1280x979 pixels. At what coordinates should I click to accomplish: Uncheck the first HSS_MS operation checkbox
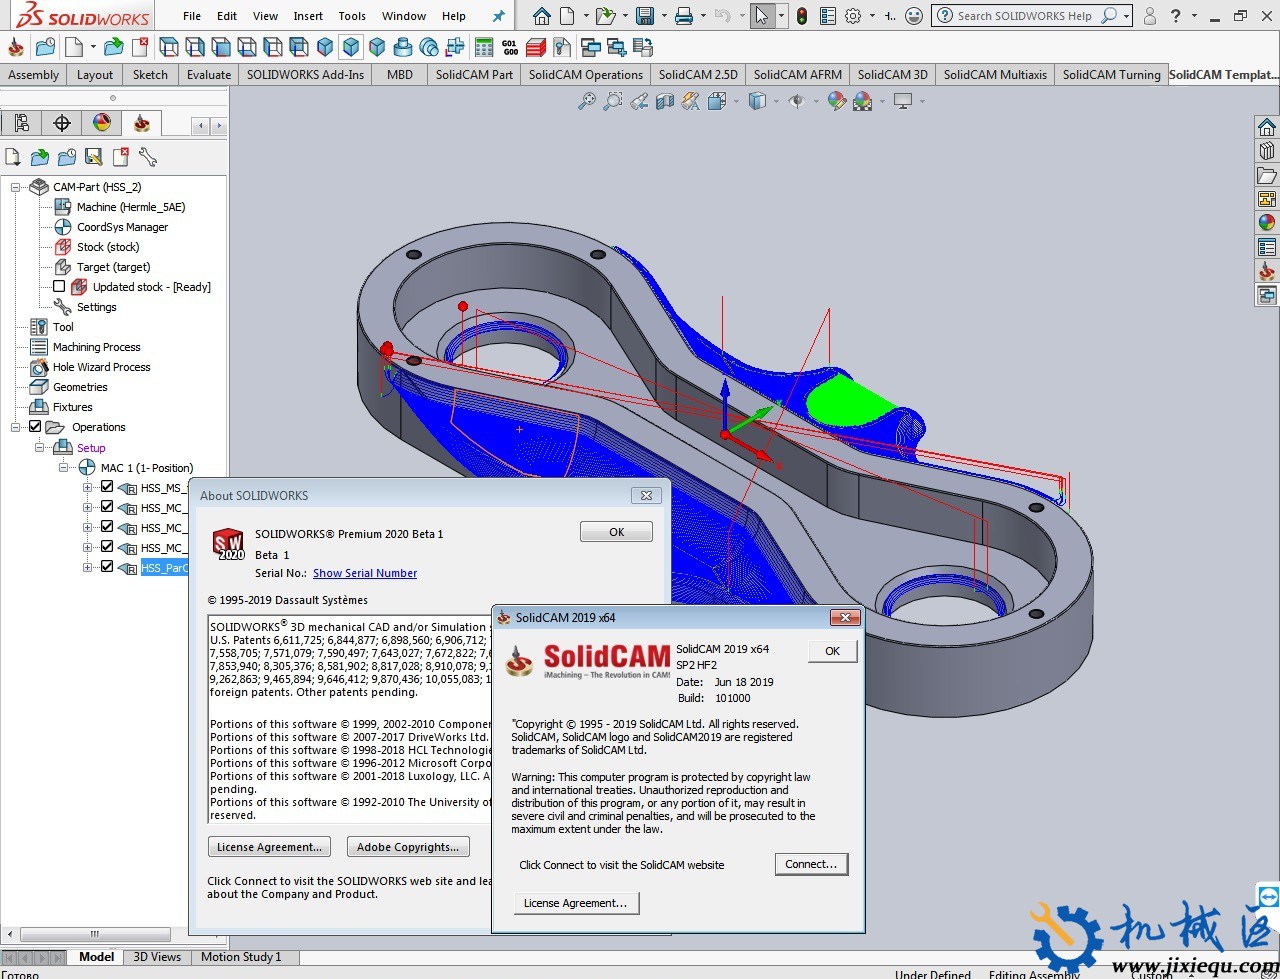[106, 486]
